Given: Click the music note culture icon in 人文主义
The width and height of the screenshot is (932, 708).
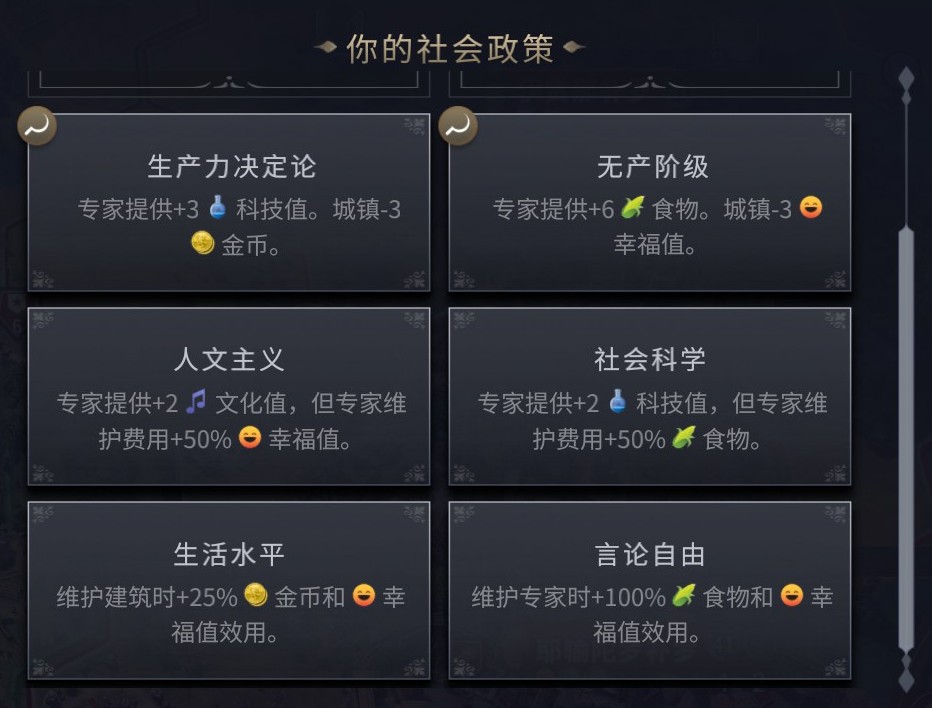Looking at the screenshot, I should pos(196,402).
